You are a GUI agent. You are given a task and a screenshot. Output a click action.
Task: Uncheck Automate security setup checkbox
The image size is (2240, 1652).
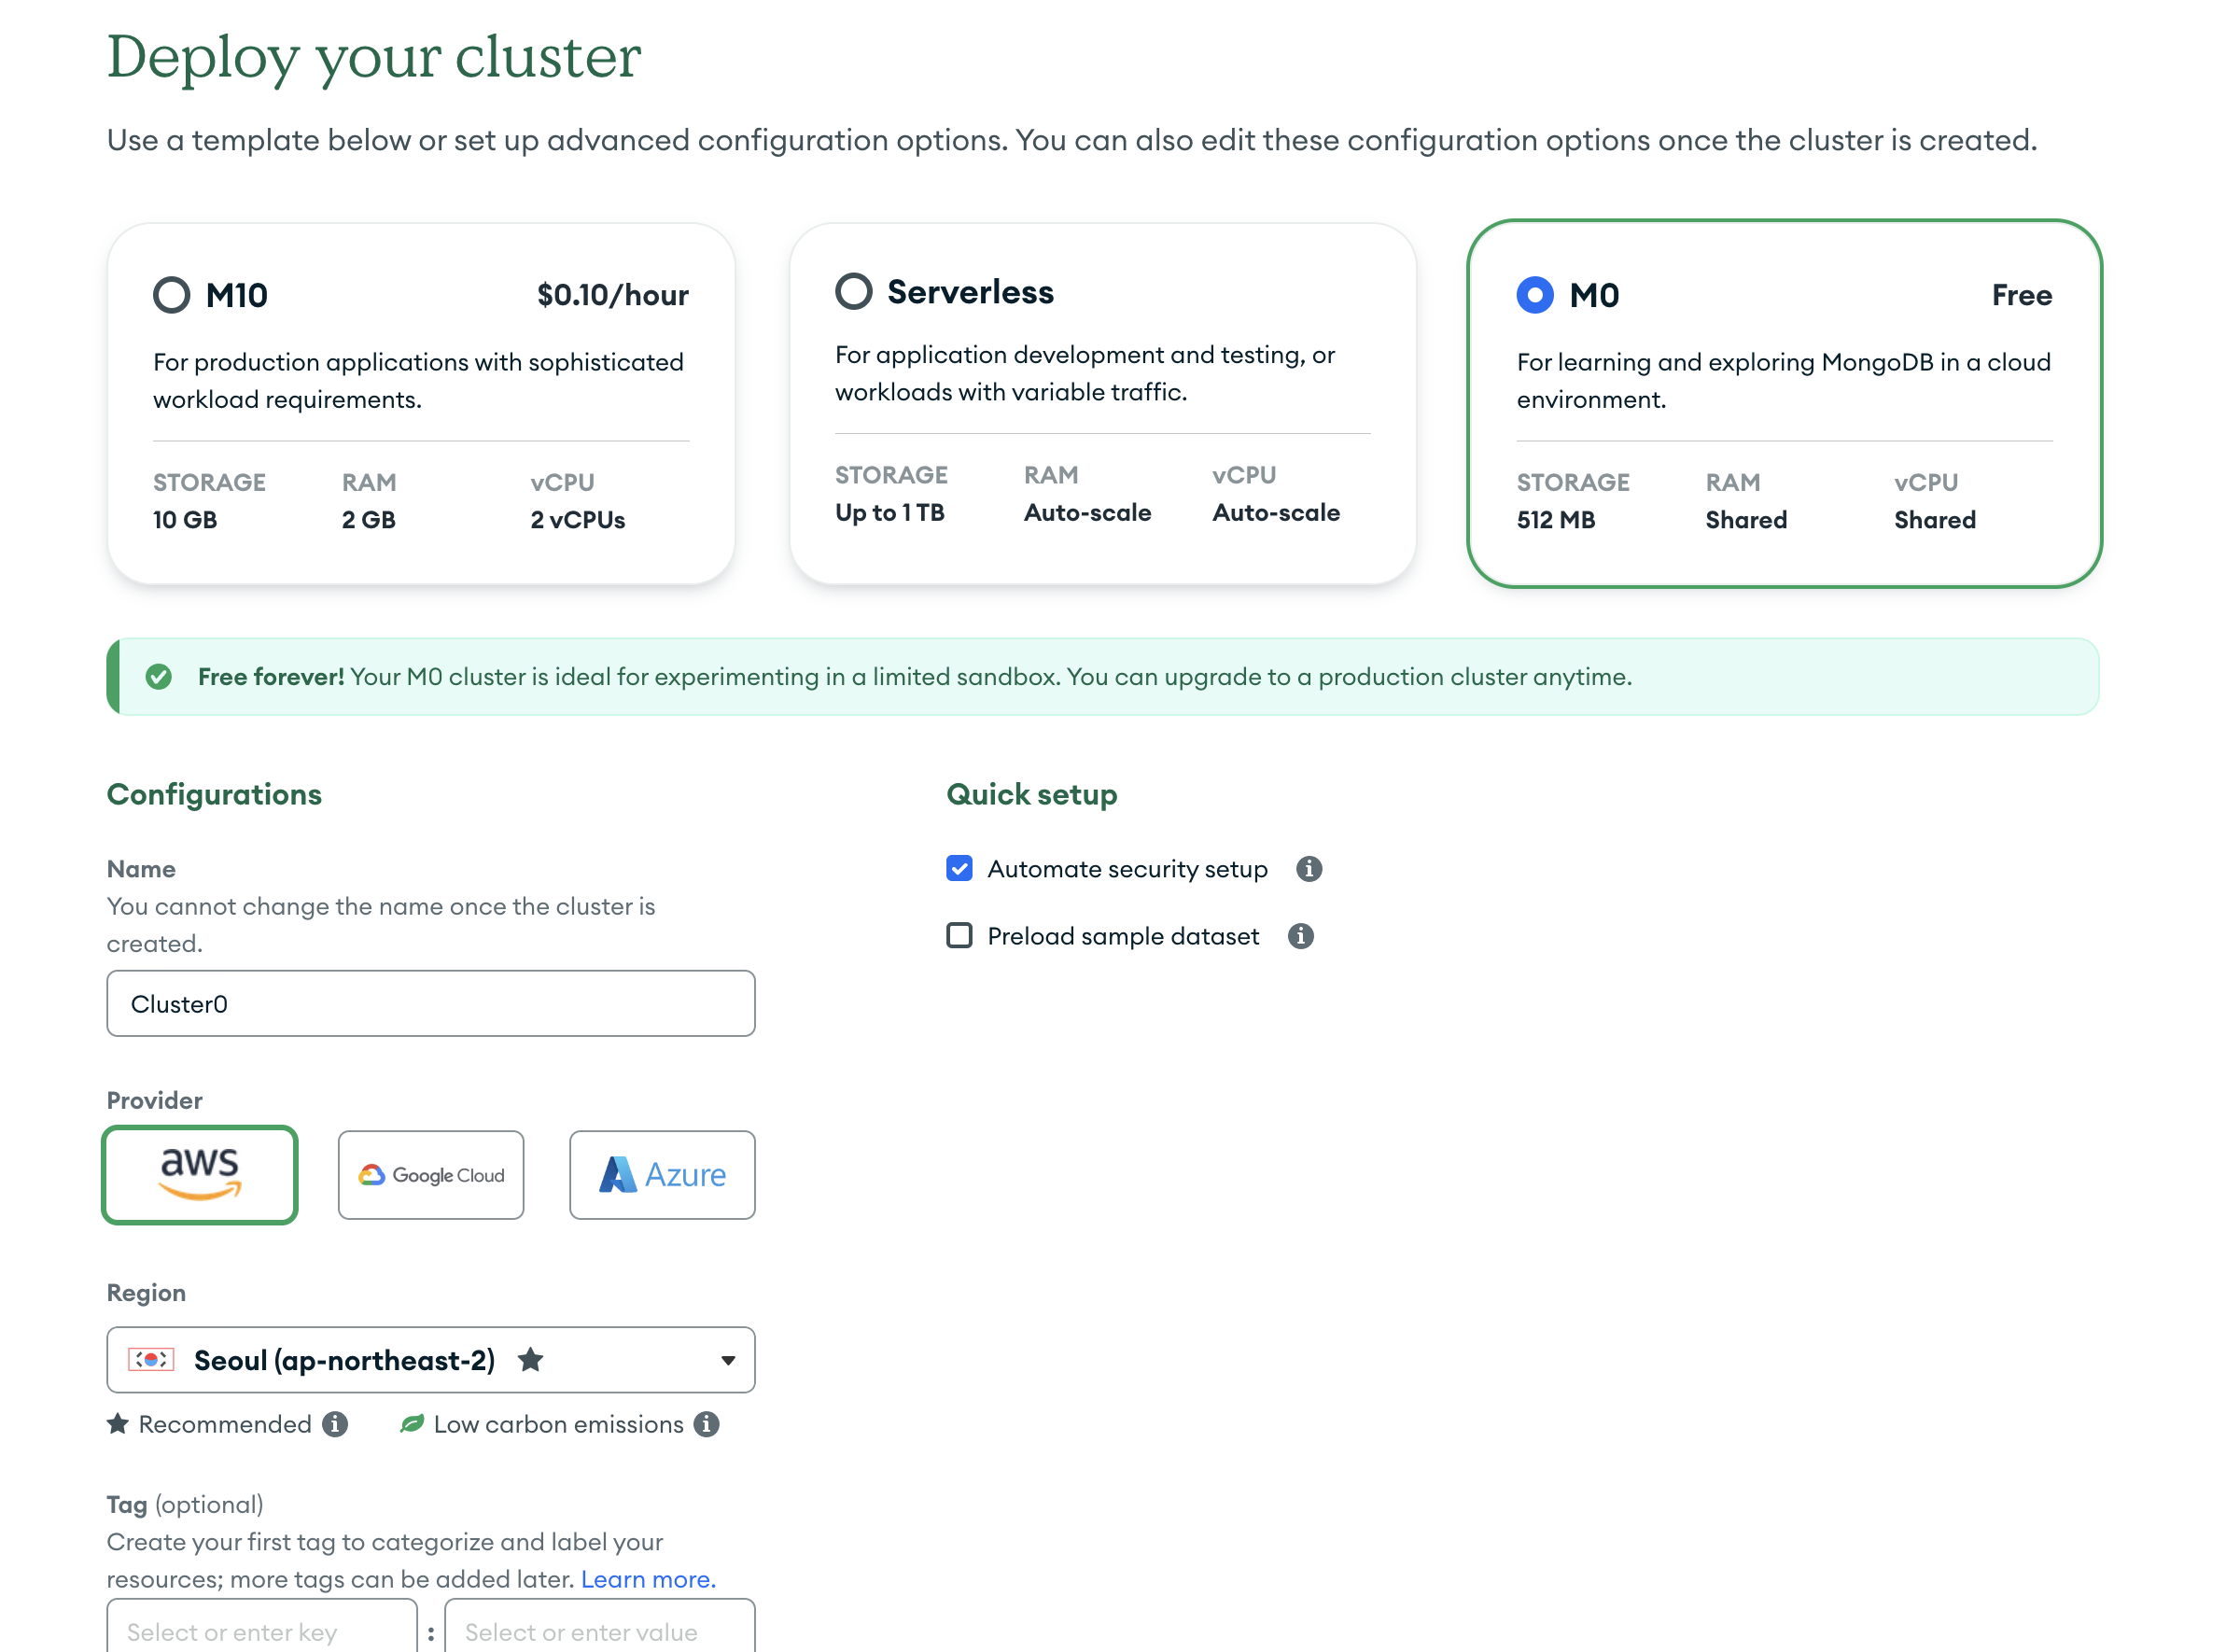pyautogui.click(x=959, y=868)
